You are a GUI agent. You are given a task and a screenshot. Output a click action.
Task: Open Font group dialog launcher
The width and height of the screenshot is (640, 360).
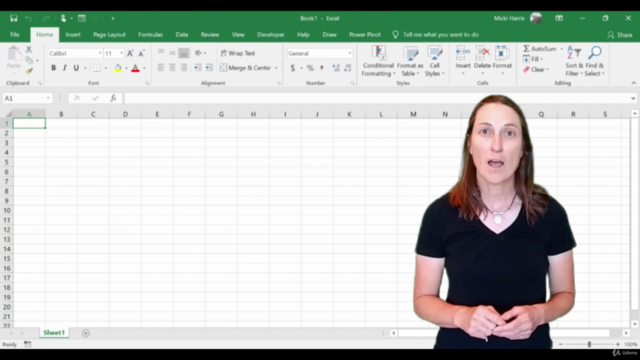point(147,83)
